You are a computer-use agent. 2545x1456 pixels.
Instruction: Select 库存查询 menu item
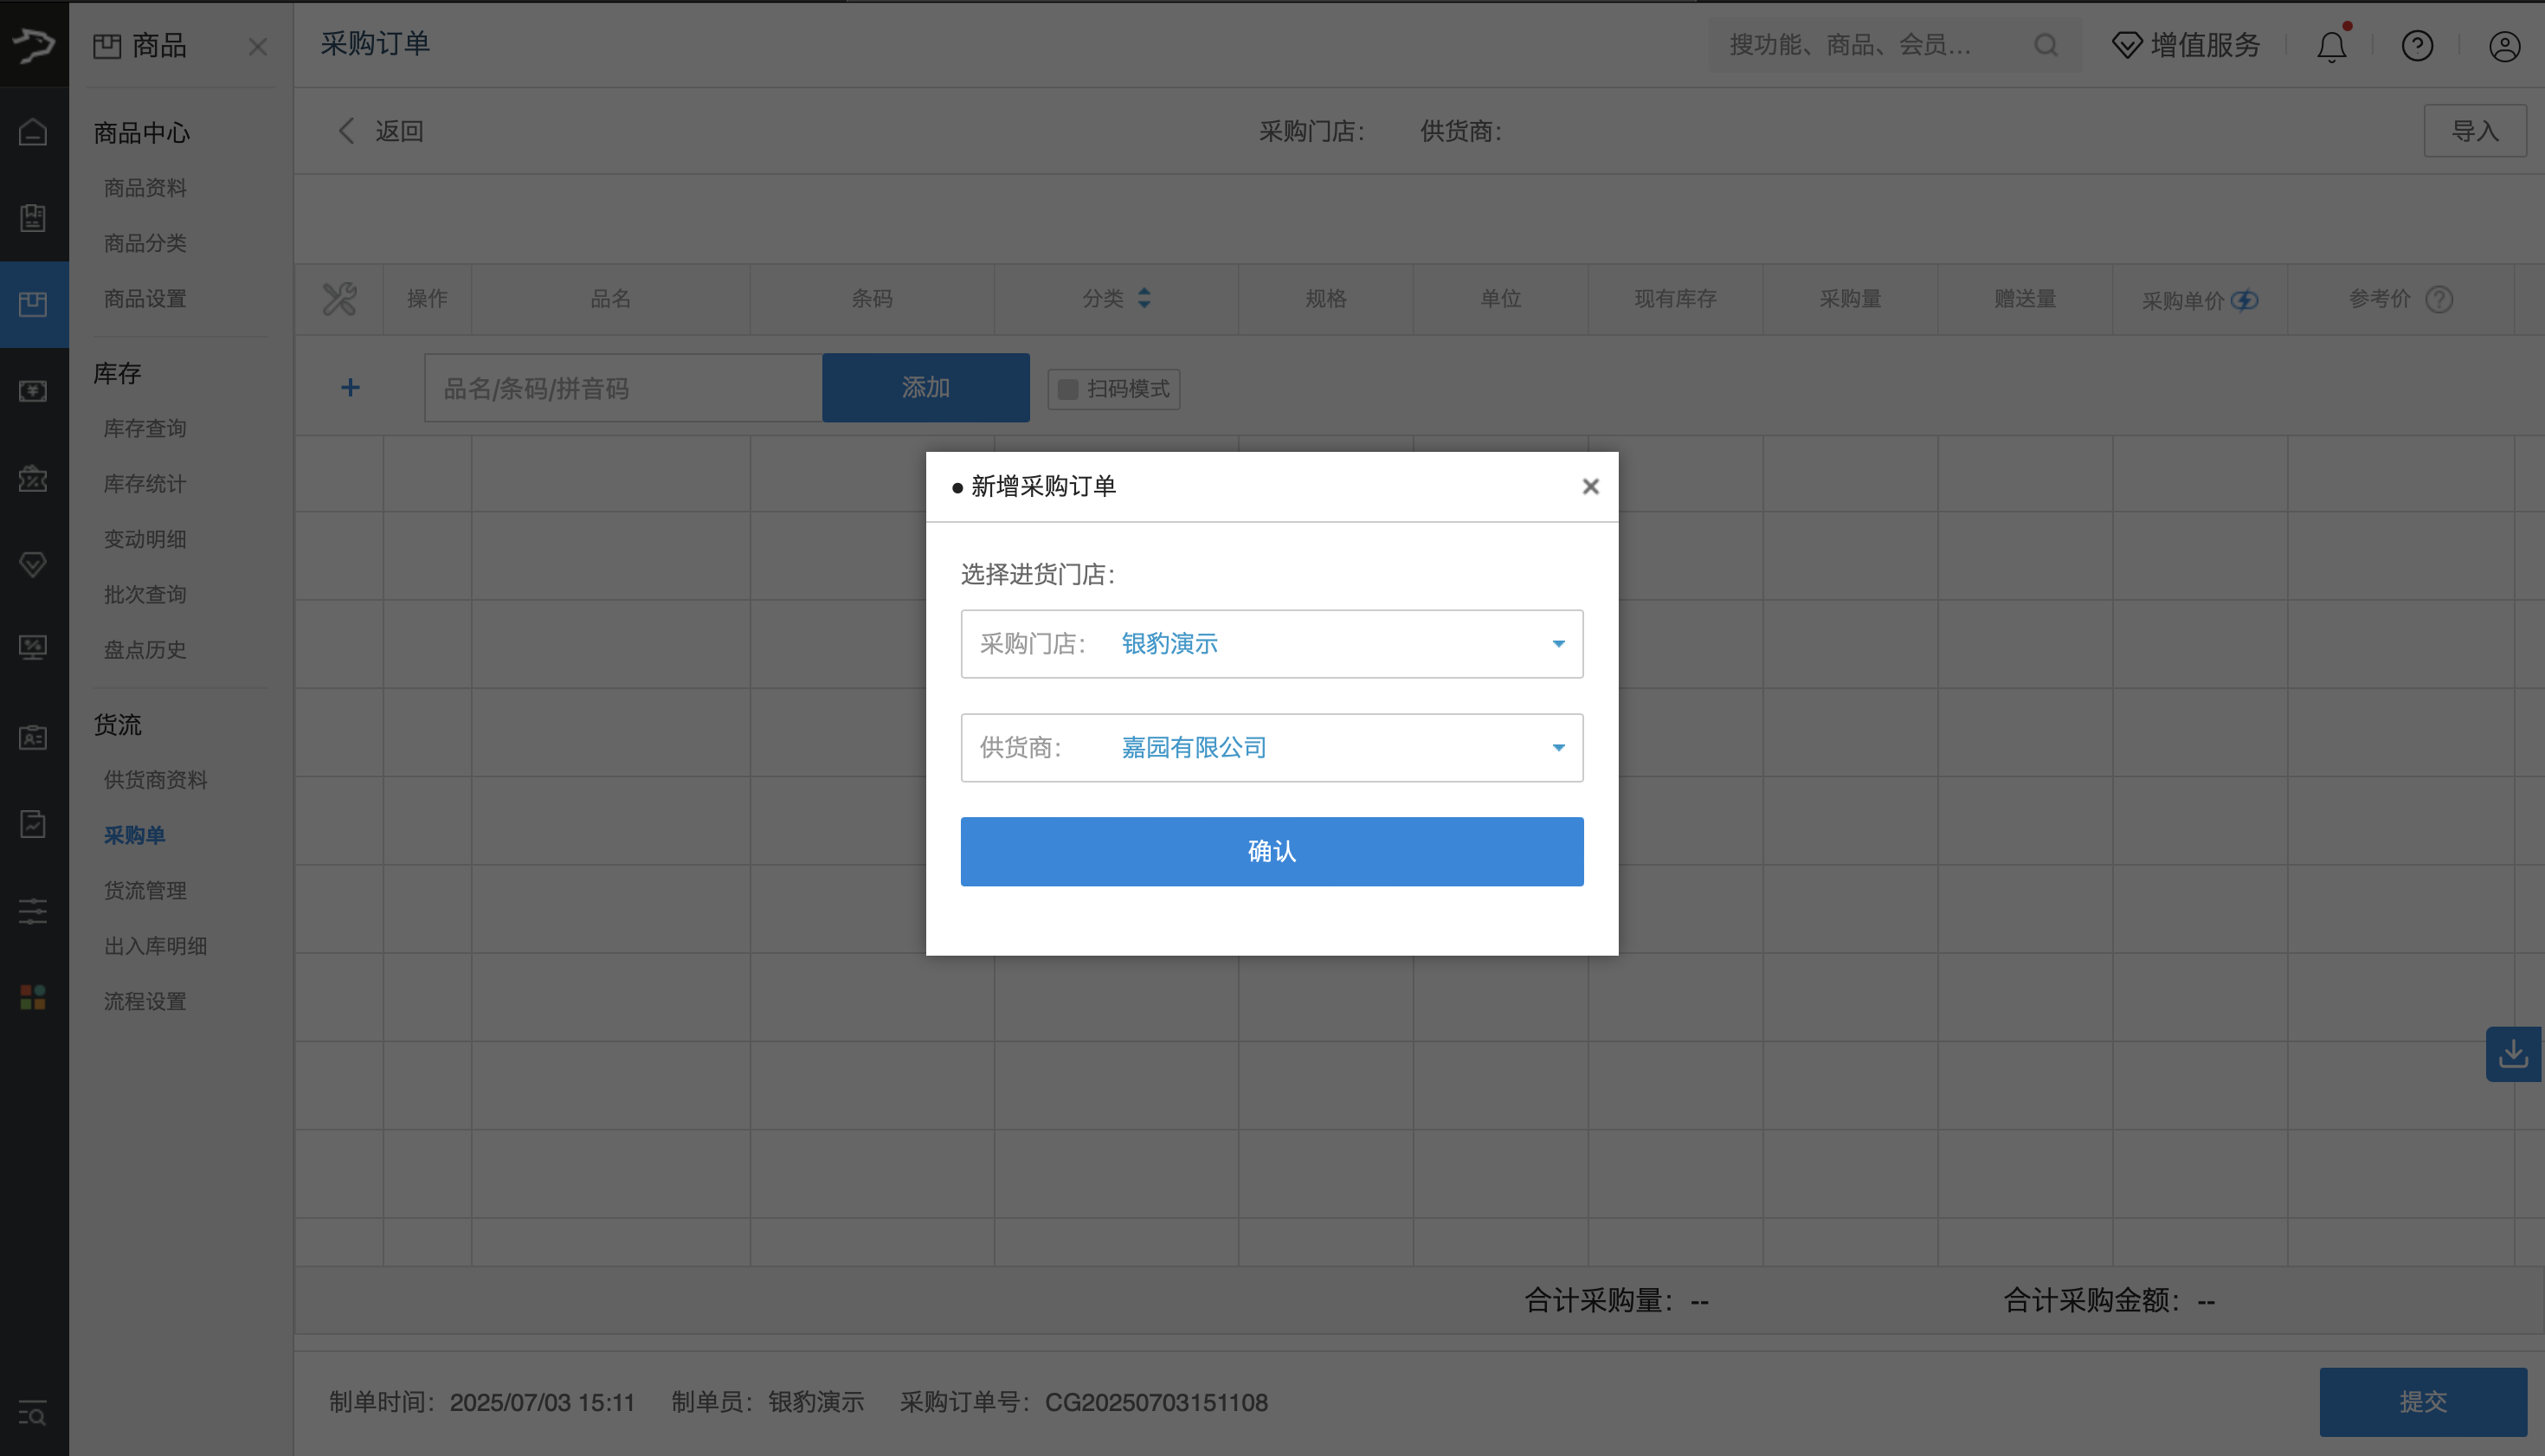[x=145, y=429]
